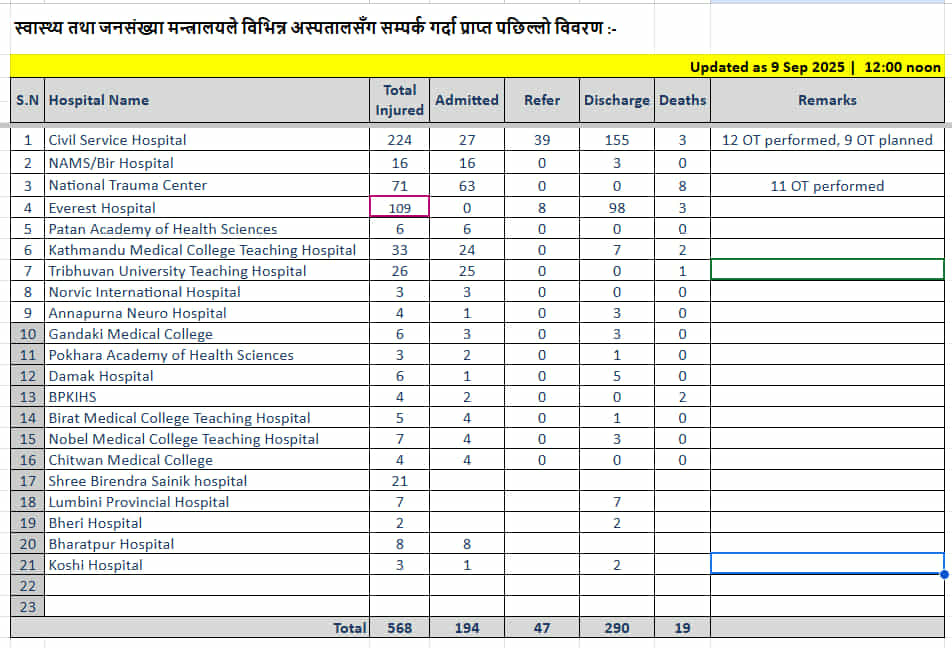Select the "Deaths" column header cell

682,100
